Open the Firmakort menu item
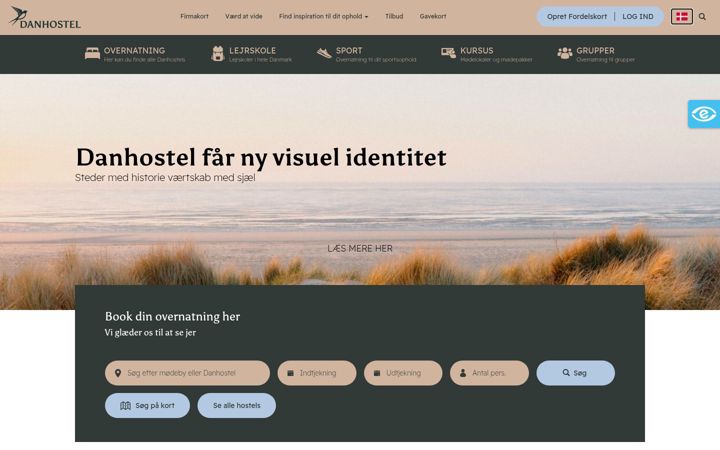 (x=194, y=16)
